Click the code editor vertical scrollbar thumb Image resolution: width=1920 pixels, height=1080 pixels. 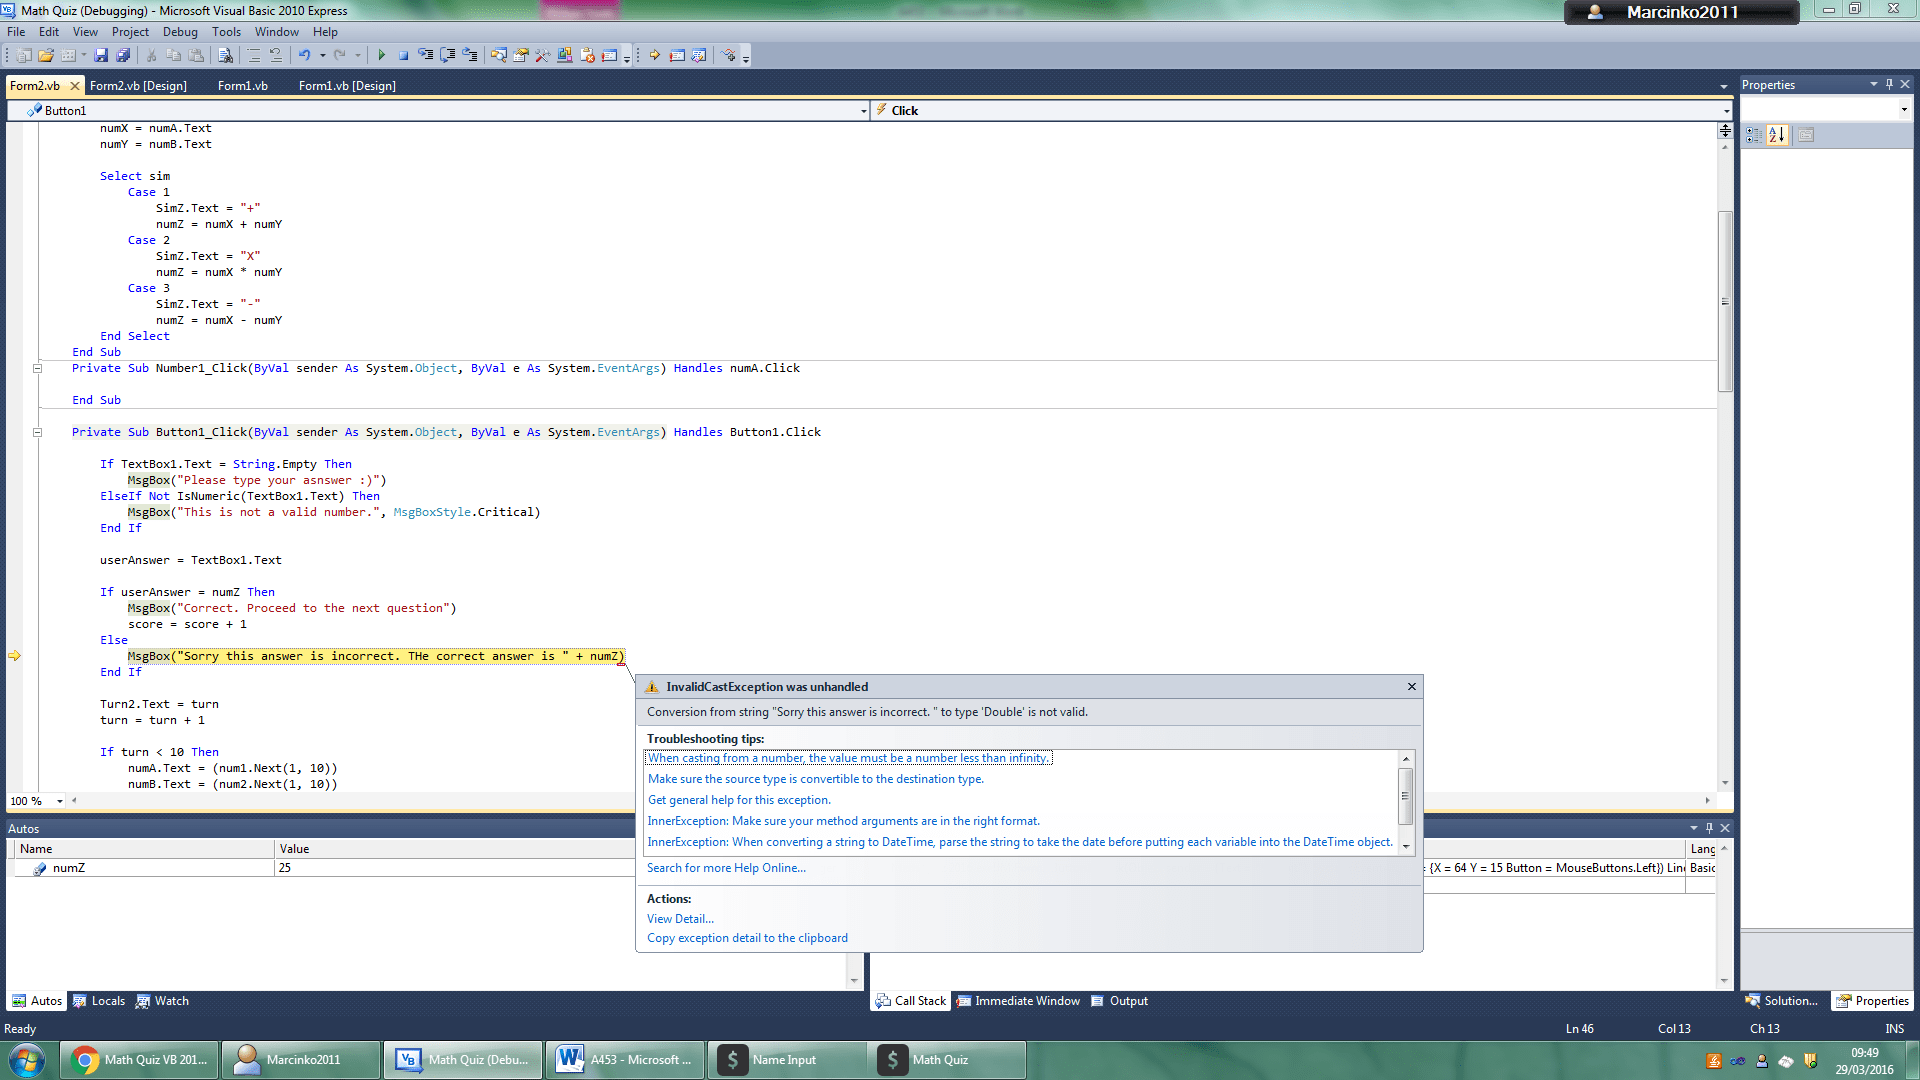tap(1725, 300)
